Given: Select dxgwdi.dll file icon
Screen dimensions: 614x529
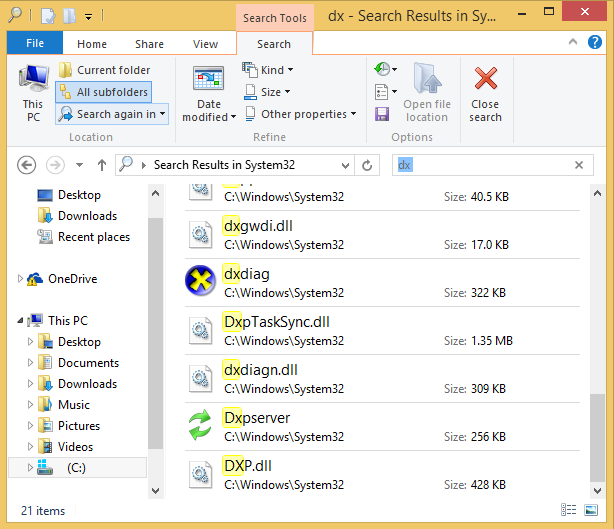Looking at the screenshot, I should click(x=200, y=235).
